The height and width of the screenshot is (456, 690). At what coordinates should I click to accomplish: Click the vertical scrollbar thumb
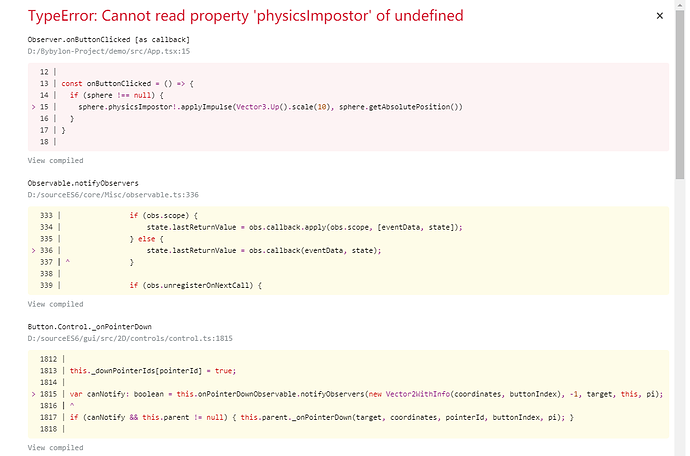pyautogui.click(x=680, y=95)
